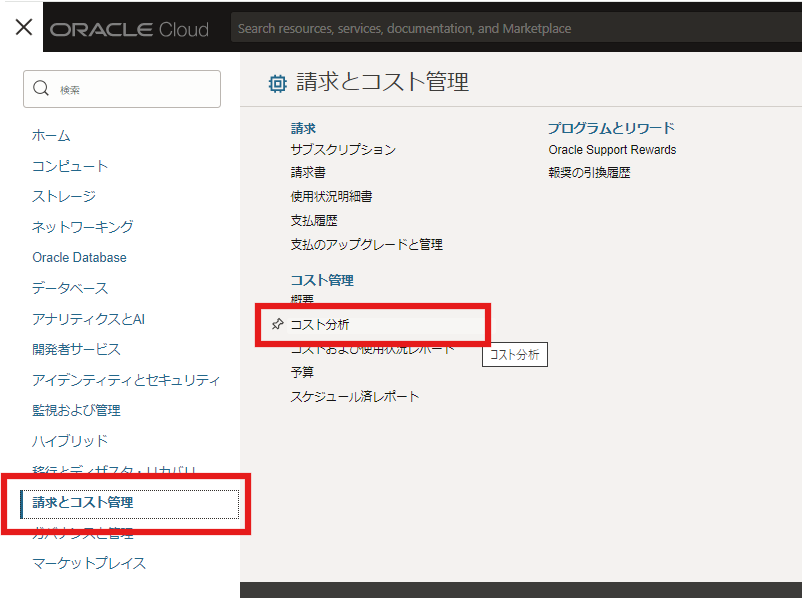
Task: Open the Oracle Database menu section
Action: 79,257
